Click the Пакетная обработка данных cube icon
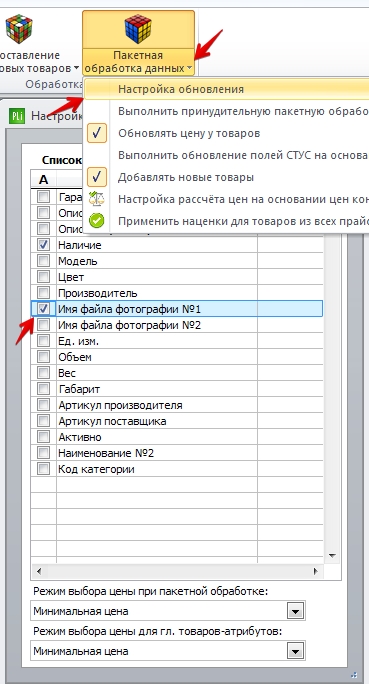The image size is (369, 684). pyautogui.click(x=138, y=29)
